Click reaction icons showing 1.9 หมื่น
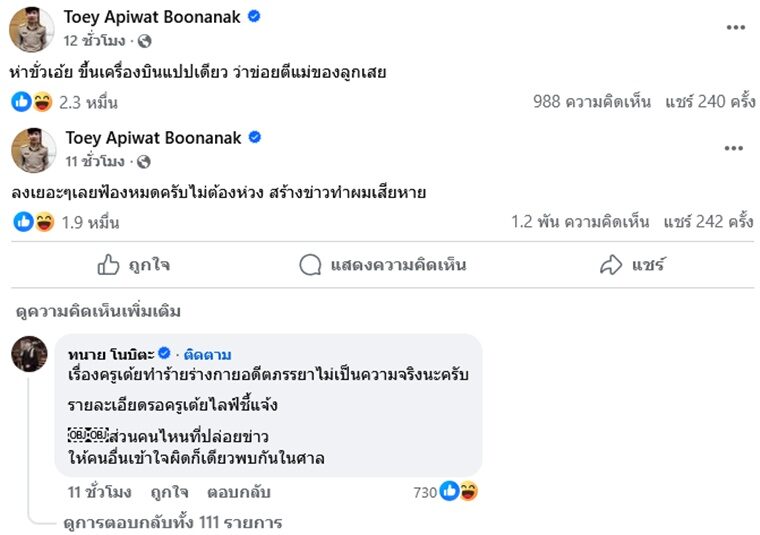Image resolution: width=760 pixels, height=535 pixels. pyautogui.click(x=32, y=222)
